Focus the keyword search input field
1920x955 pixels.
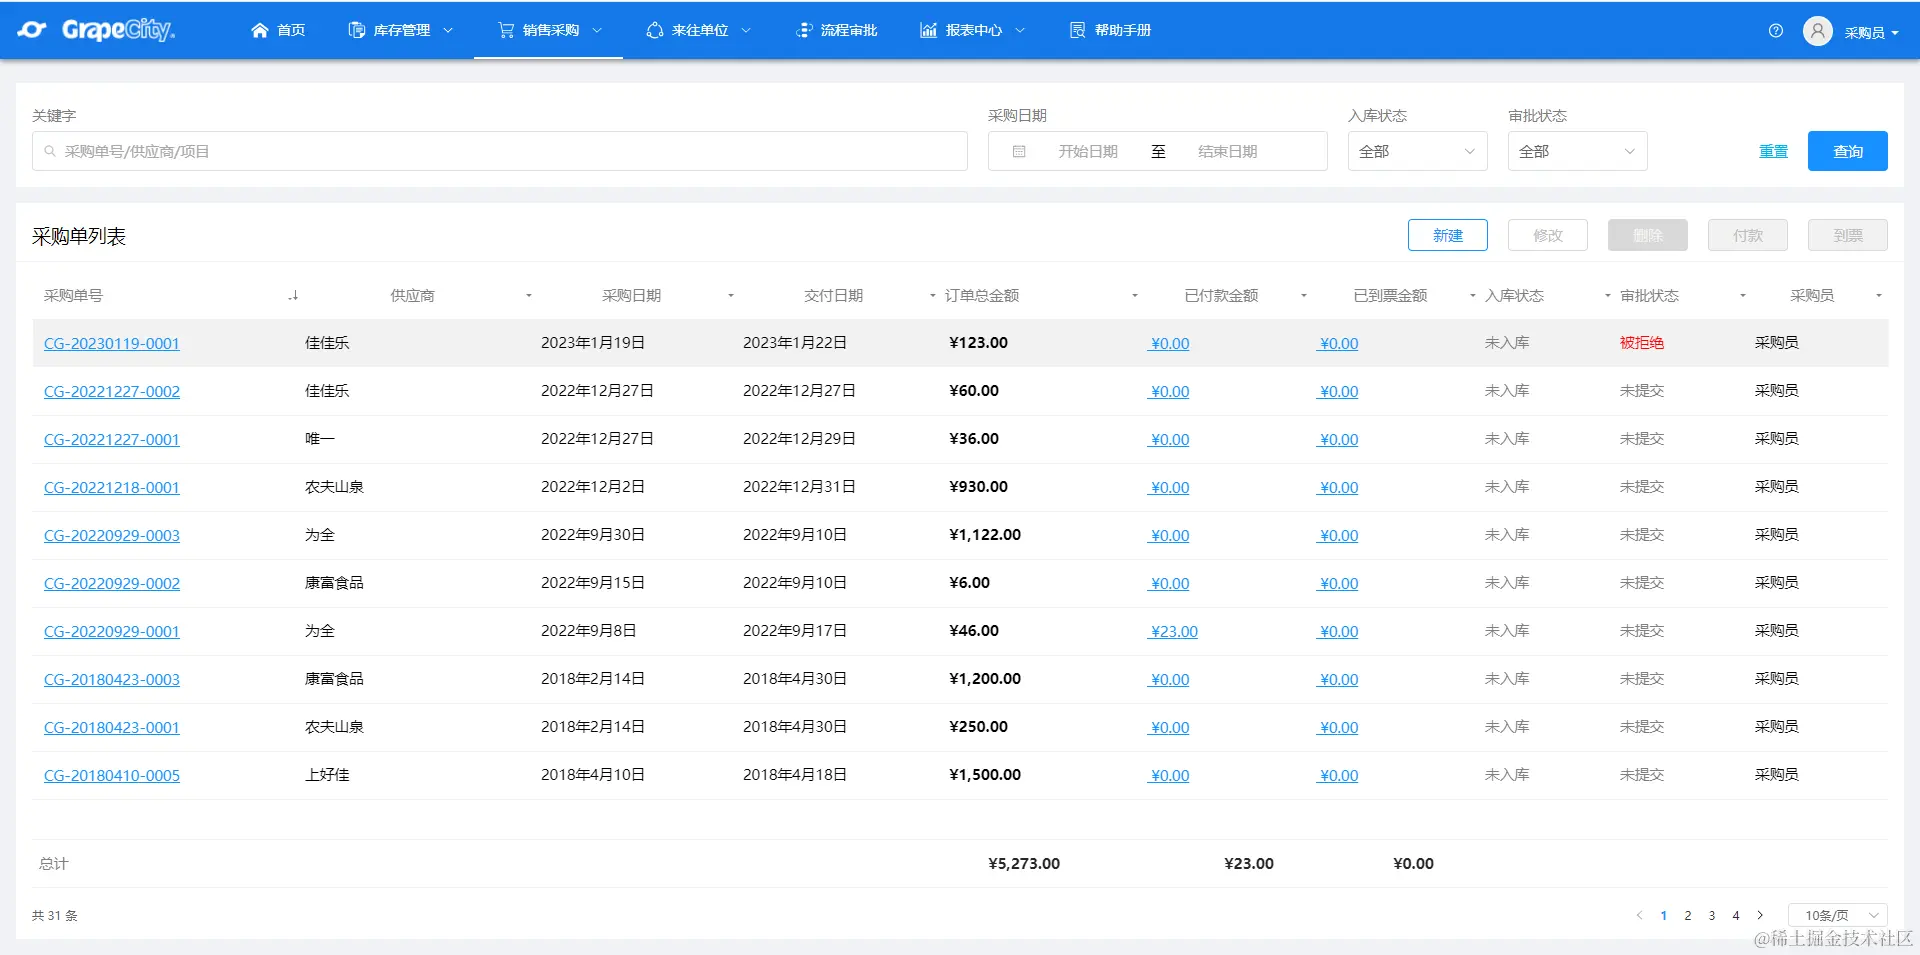tap(500, 152)
